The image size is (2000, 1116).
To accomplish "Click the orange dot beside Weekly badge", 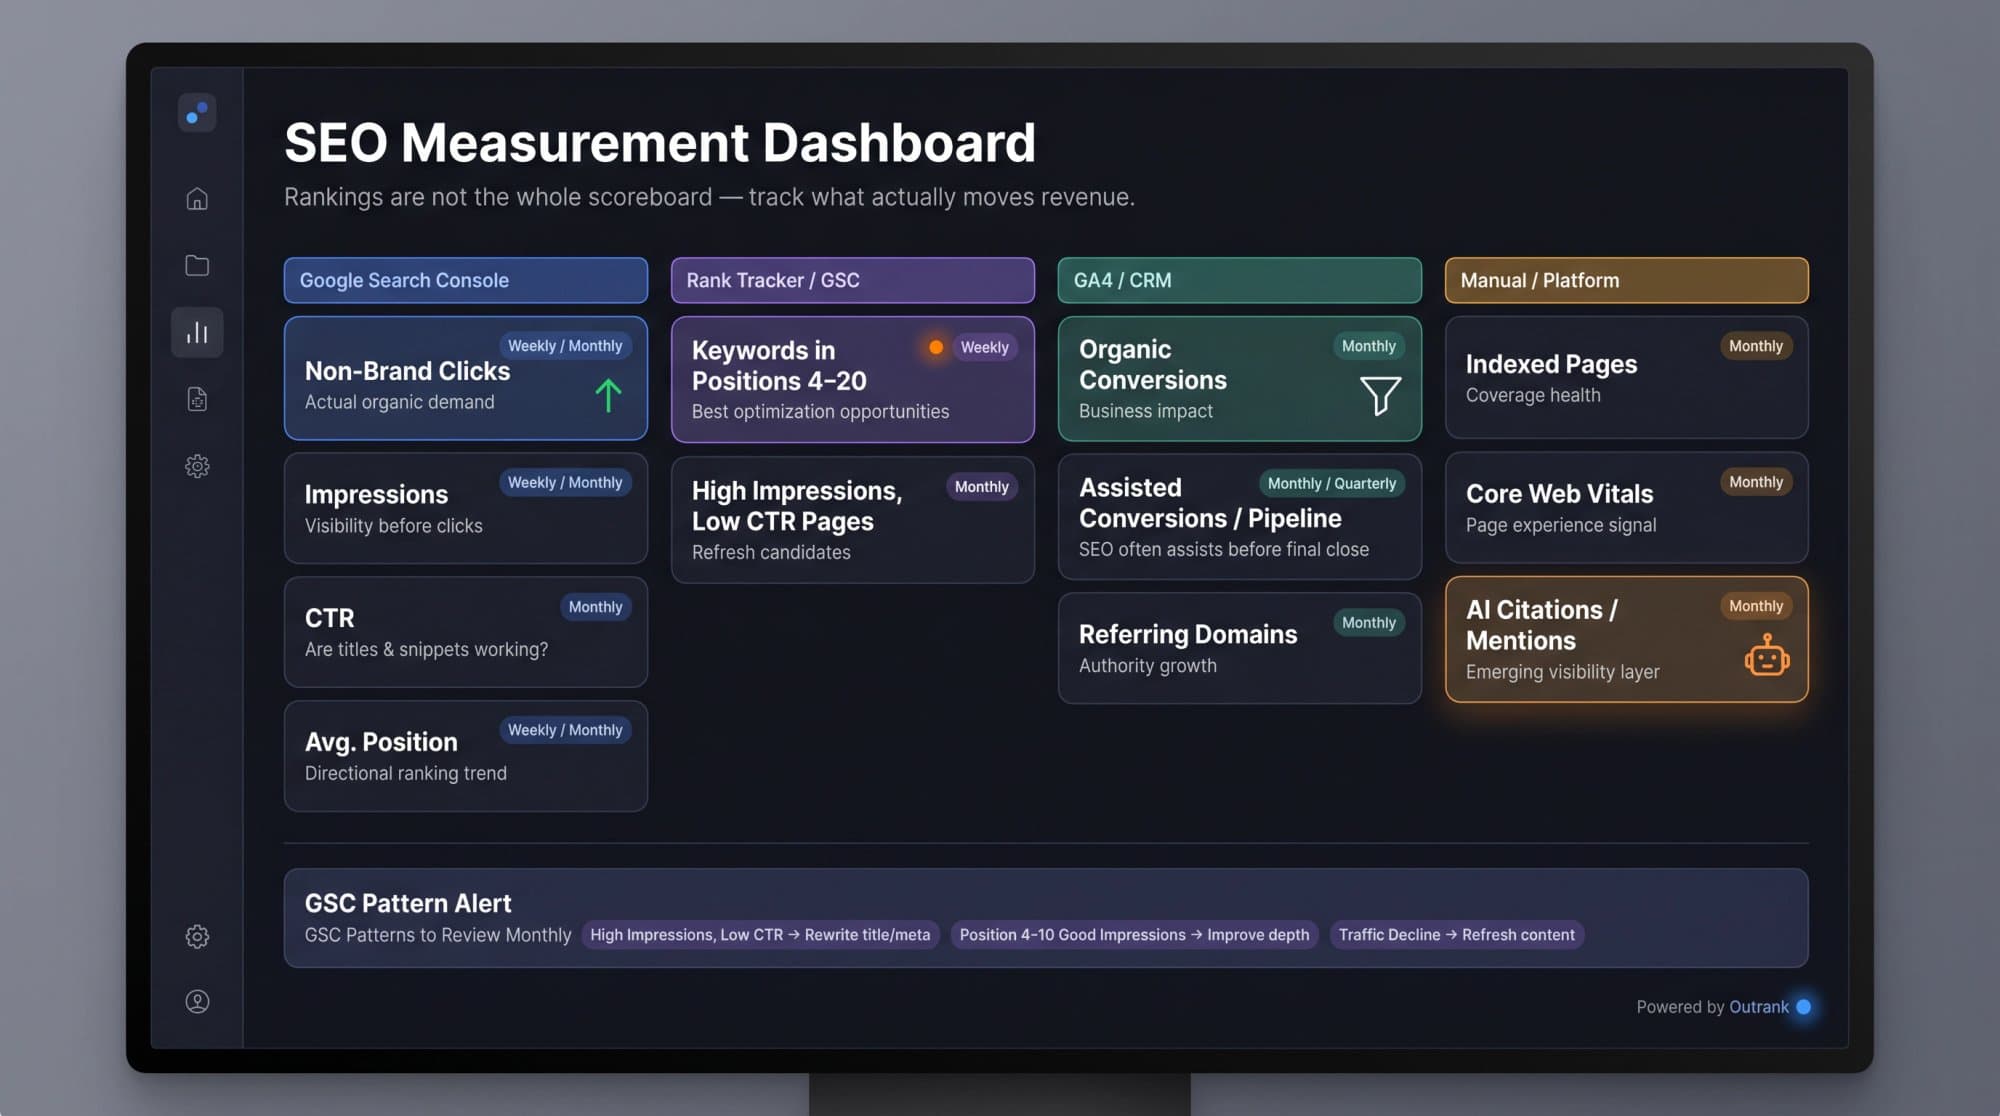I will 936,347.
